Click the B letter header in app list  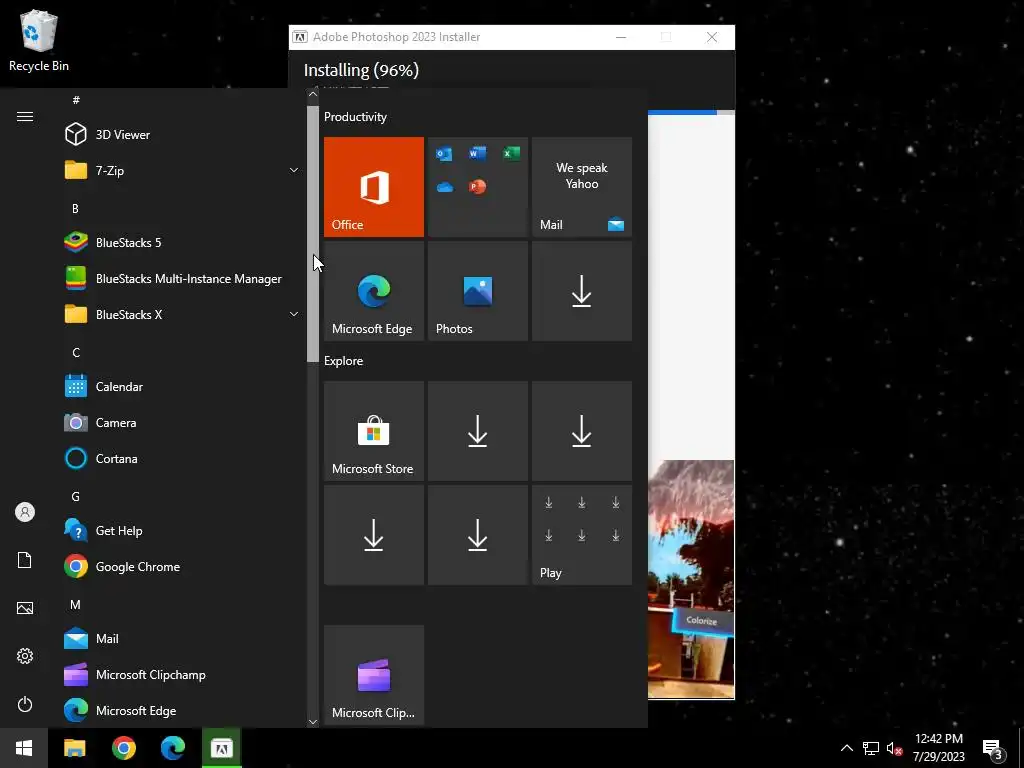click(x=75, y=208)
